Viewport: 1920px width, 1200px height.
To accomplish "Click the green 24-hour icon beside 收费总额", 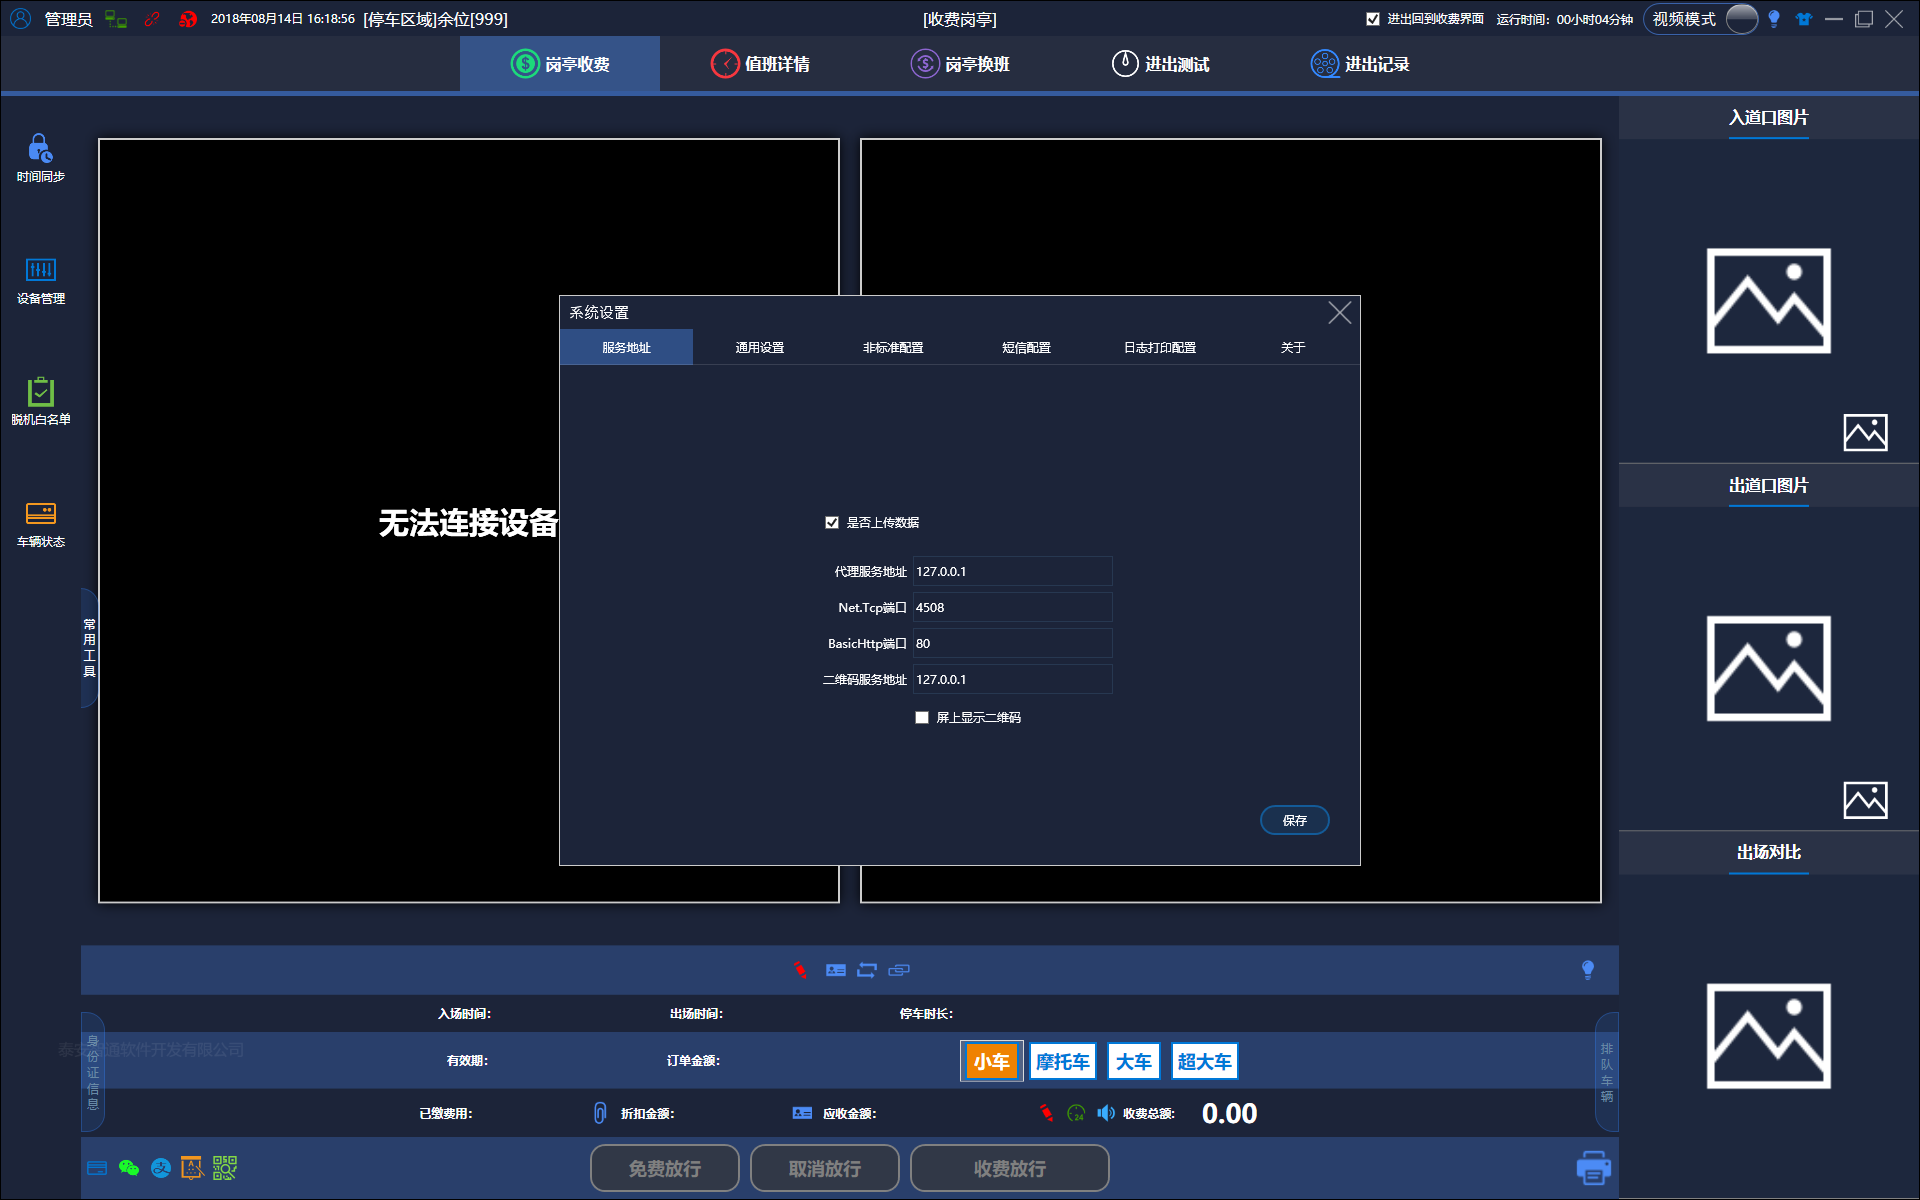I will click(1076, 1113).
